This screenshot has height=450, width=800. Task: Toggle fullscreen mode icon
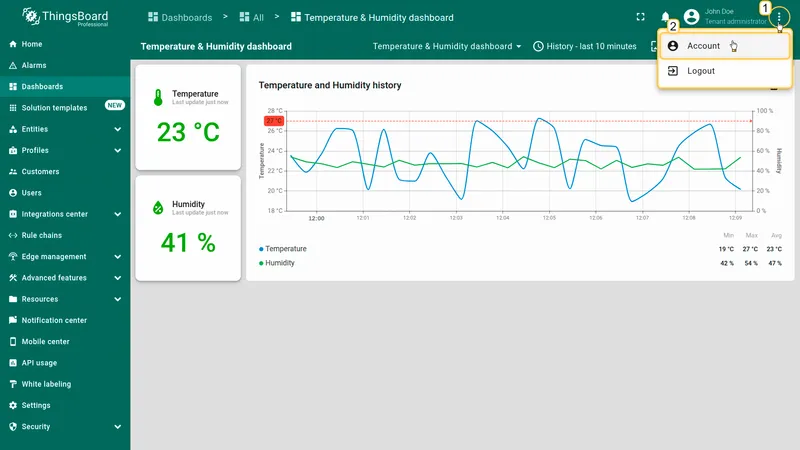click(x=640, y=17)
